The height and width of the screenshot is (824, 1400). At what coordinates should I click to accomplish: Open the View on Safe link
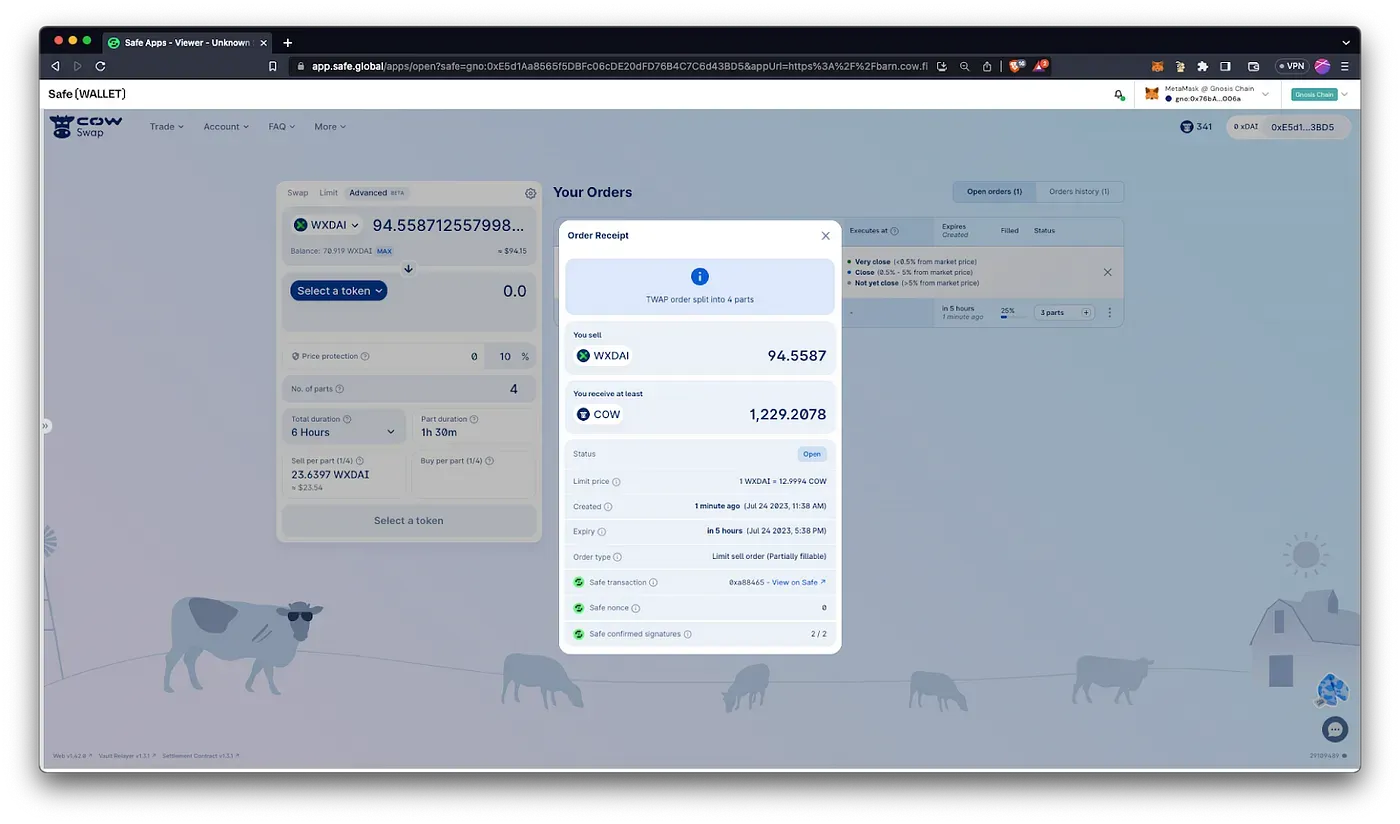point(799,582)
